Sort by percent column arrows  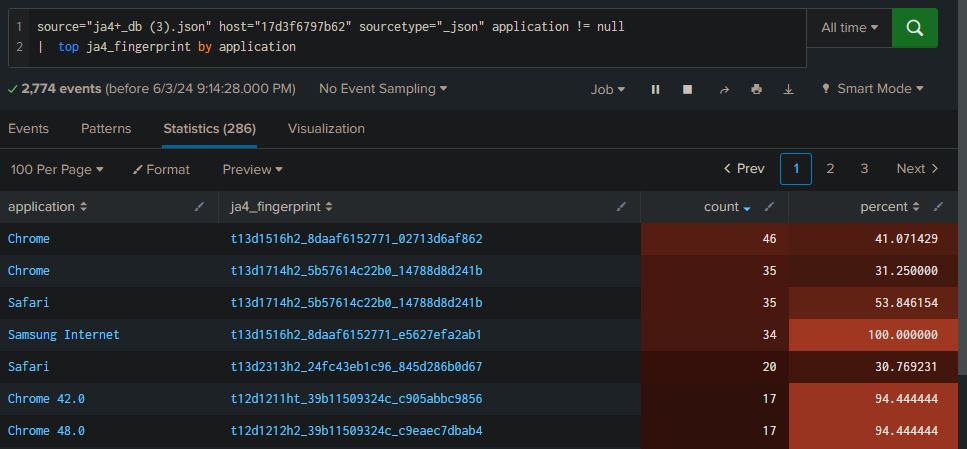[x=916, y=207]
